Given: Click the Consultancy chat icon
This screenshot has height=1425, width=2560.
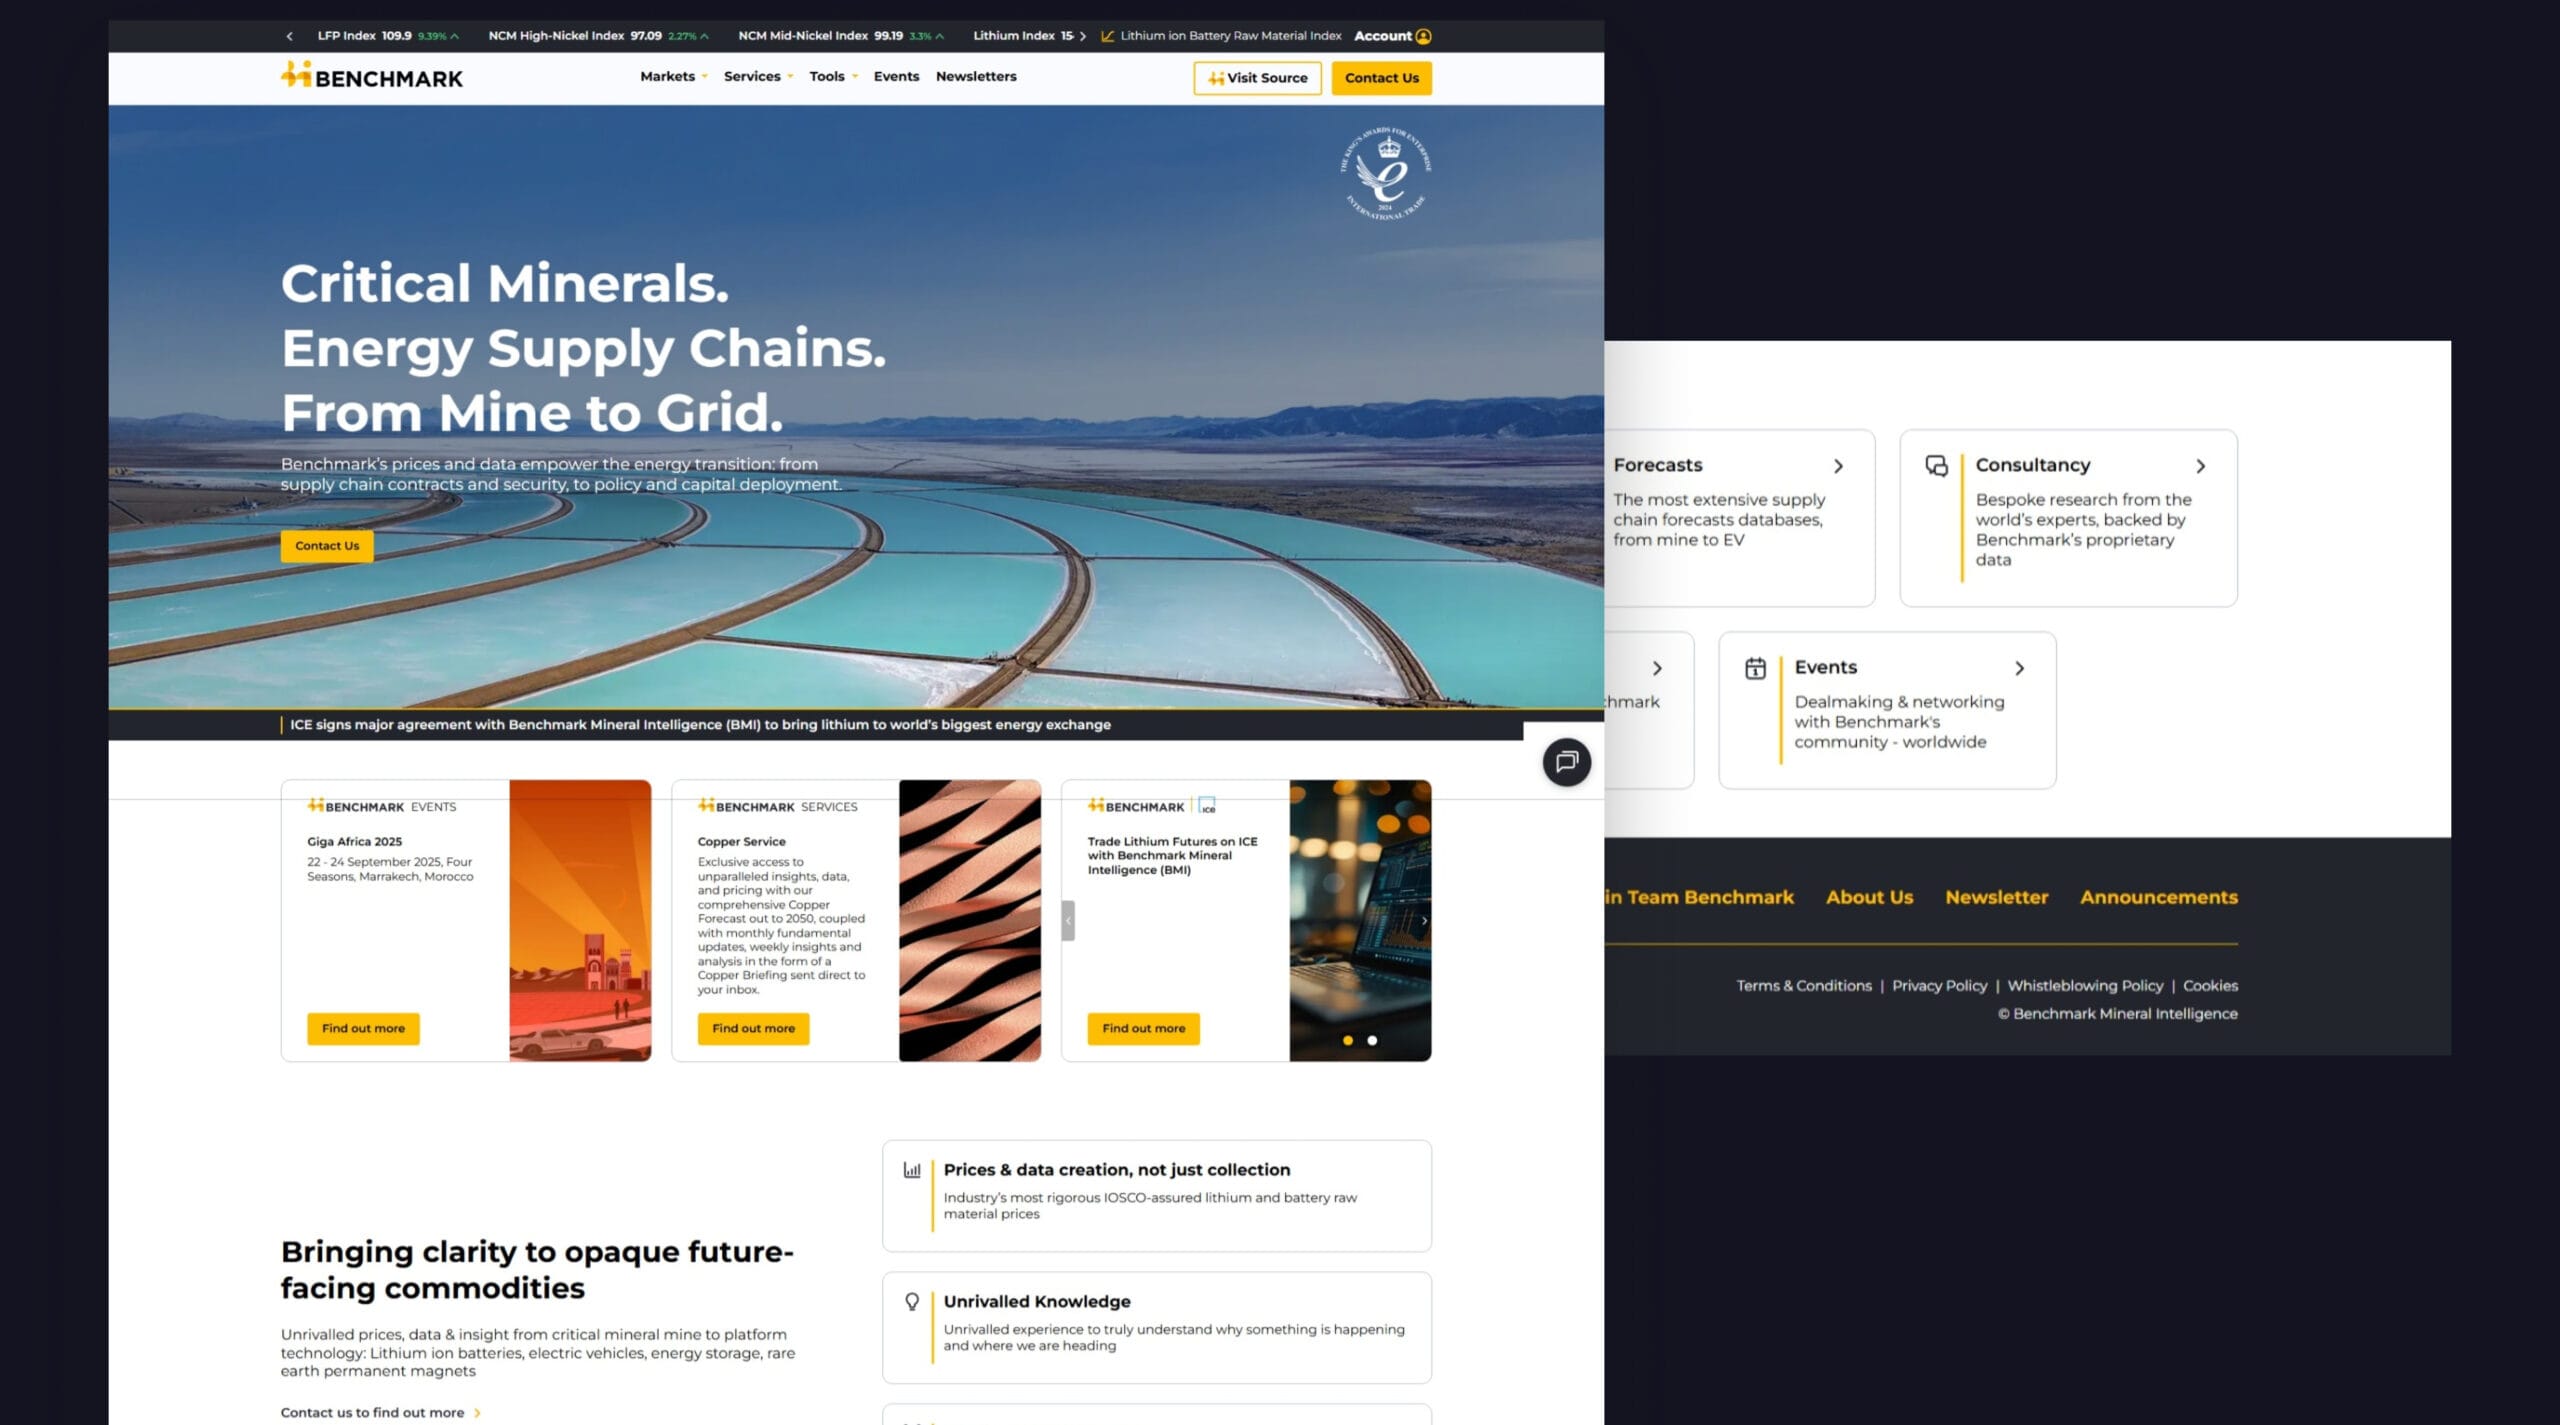Looking at the screenshot, I should pos(1936,466).
